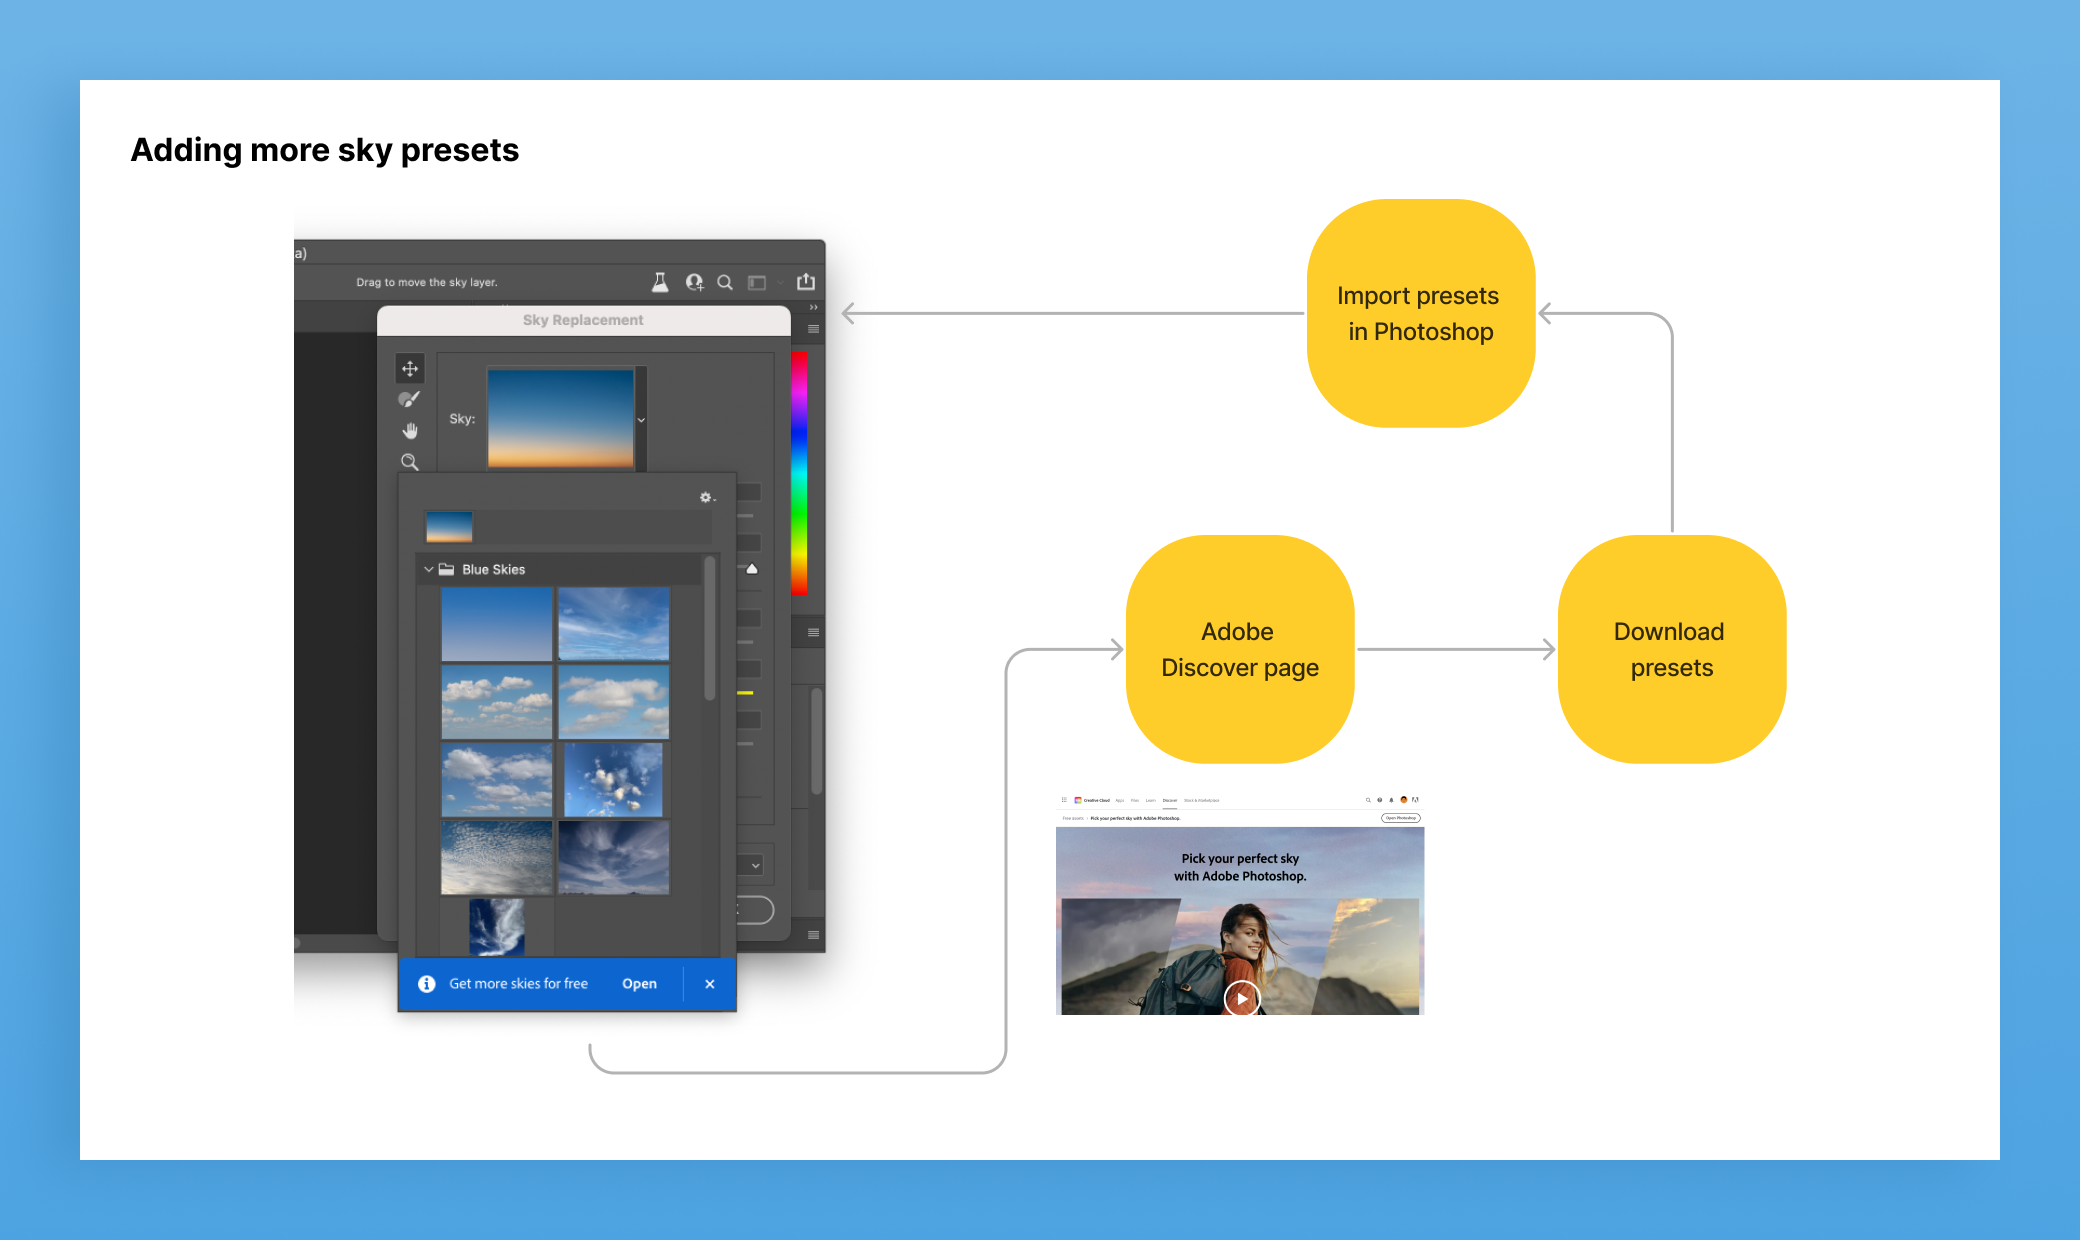Open the Learn tab on Creative Cloud
Screen dimensions: 2080x1240
pyautogui.click(x=1151, y=800)
